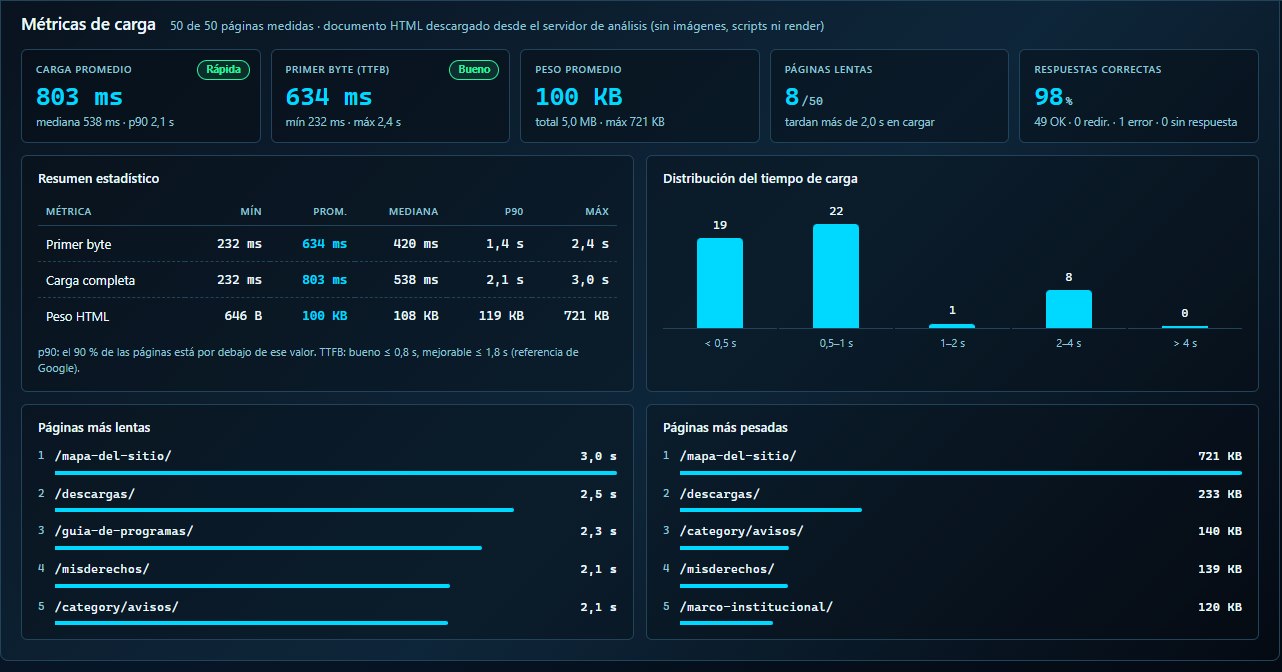Click /category/avisos/ in Páginas más pesadas
Screen dimensions: 1282x672
coord(742,531)
